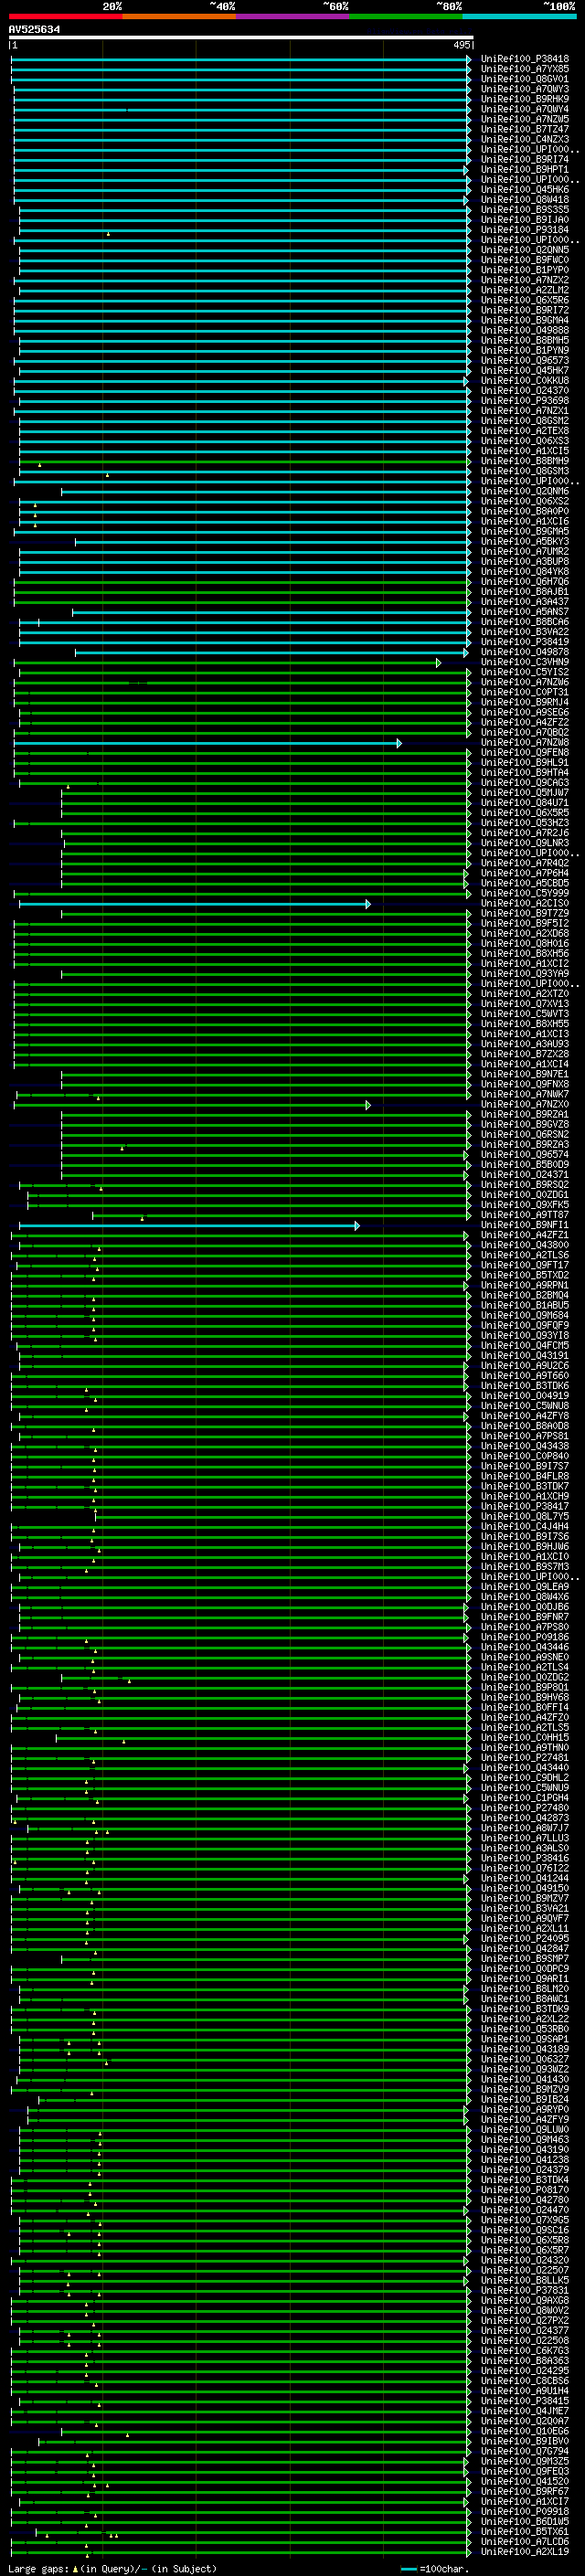Select hit label UniRef100_Q2QNM6
This screenshot has width=585, height=2576.
click(x=525, y=491)
